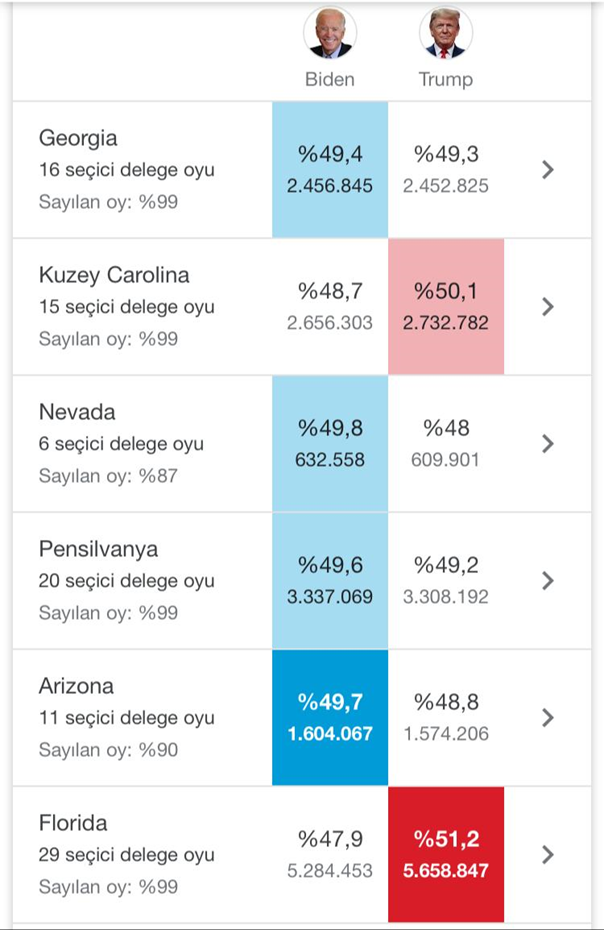Open the Pensilvanya state entry
The height and width of the screenshot is (930, 604).
click(x=98, y=549)
